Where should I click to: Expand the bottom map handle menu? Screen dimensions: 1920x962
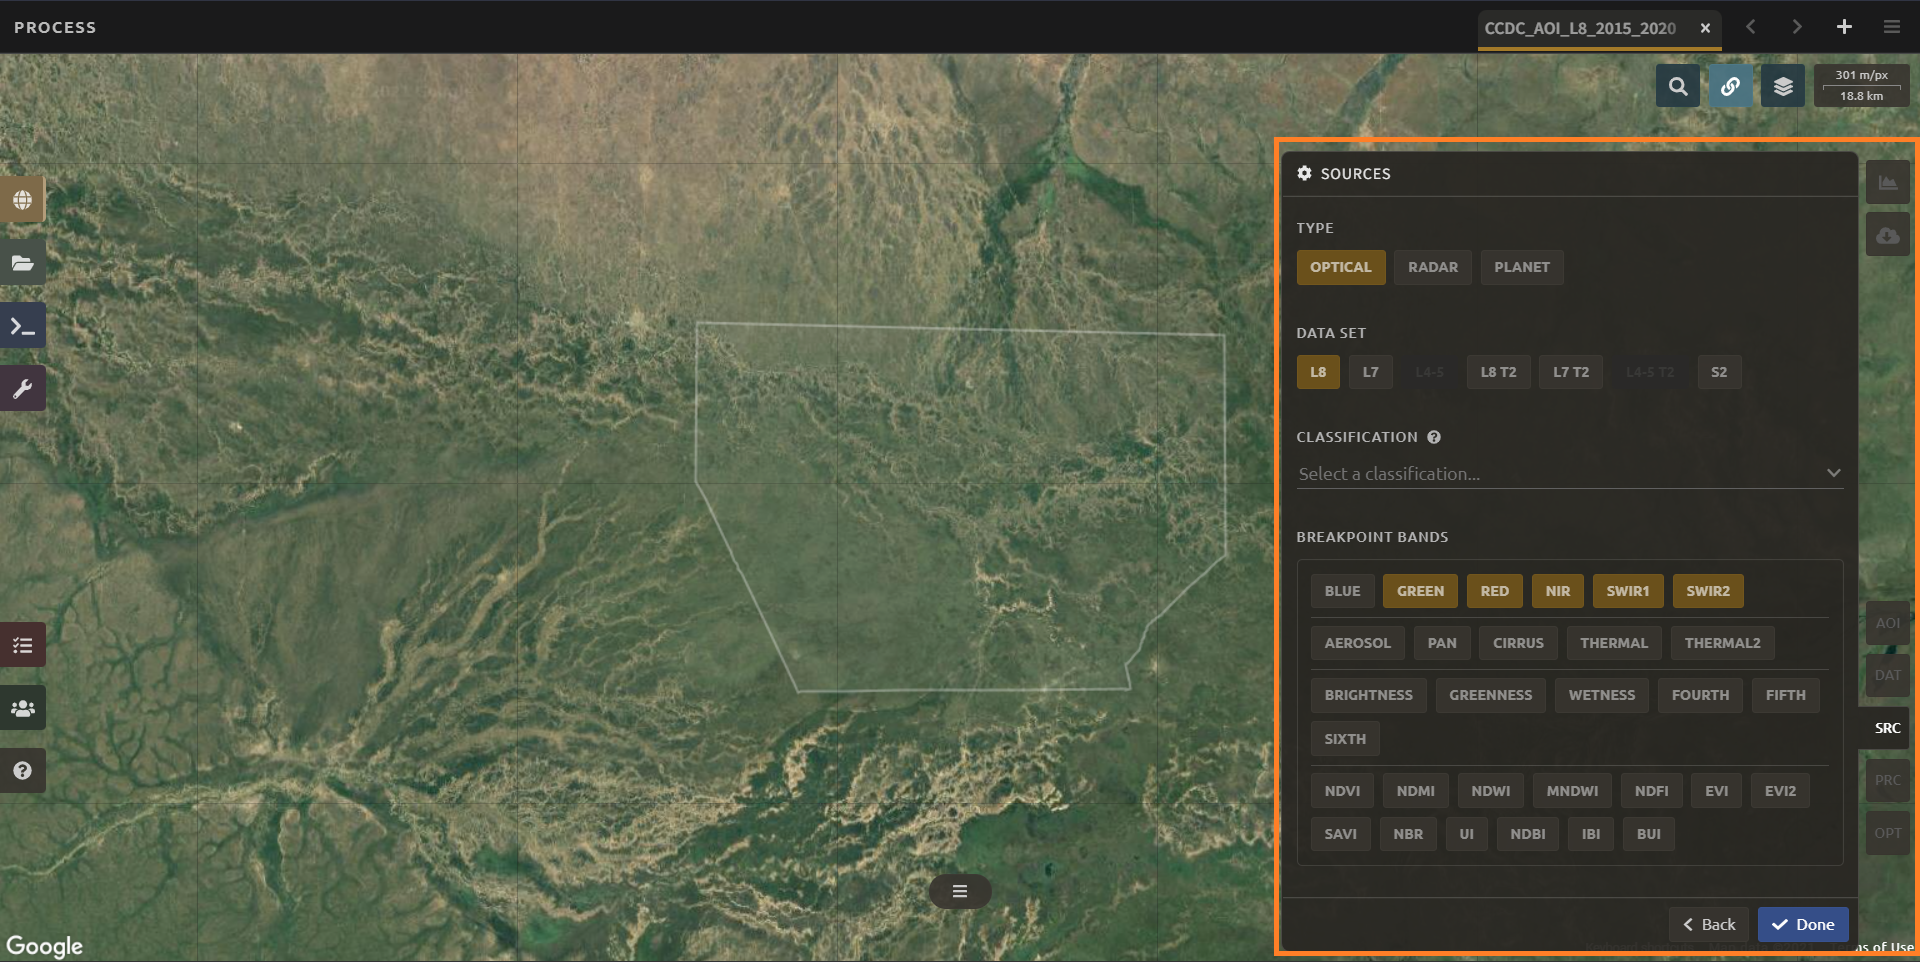(x=959, y=891)
